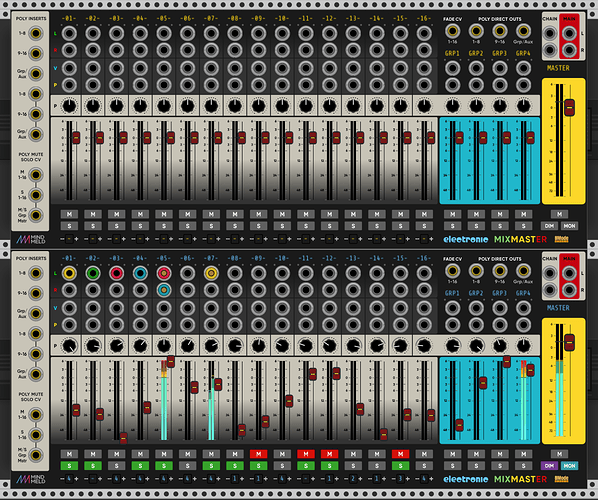Click the top mixer Main left output jack
Screen dimensions: 598x500
click(x=569, y=34)
